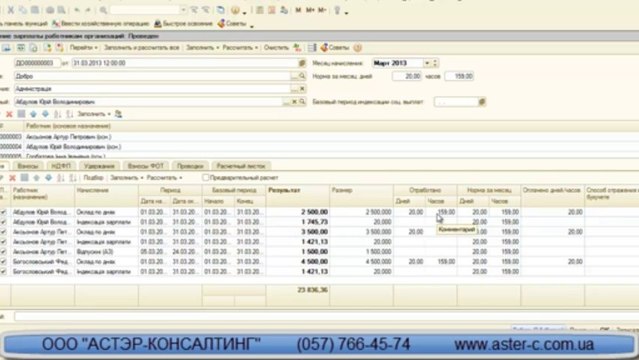Image resolution: width=639 pixels, height=360 pixels.
Task: Open Заполнить dropdown on the accruals table toolbar
Action: coord(127,178)
